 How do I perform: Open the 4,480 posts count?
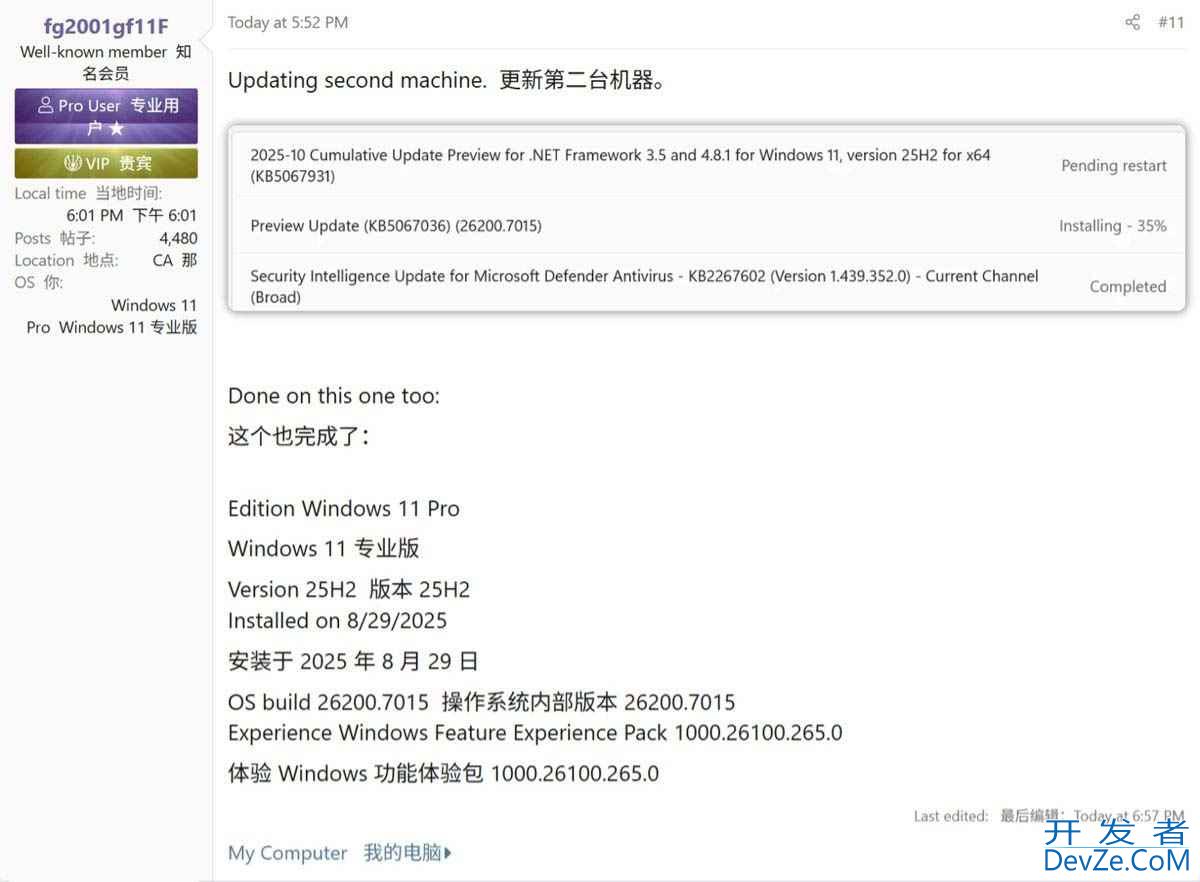[178, 238]
